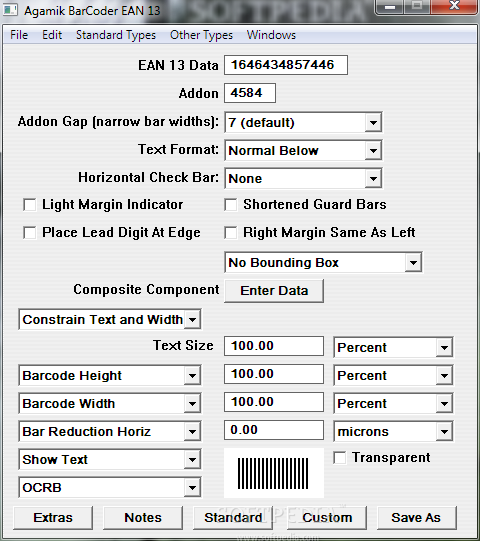This screenshot has height=541, width=480.
Task: Click the EAN 13 Data input field
Action: [286, 65]
